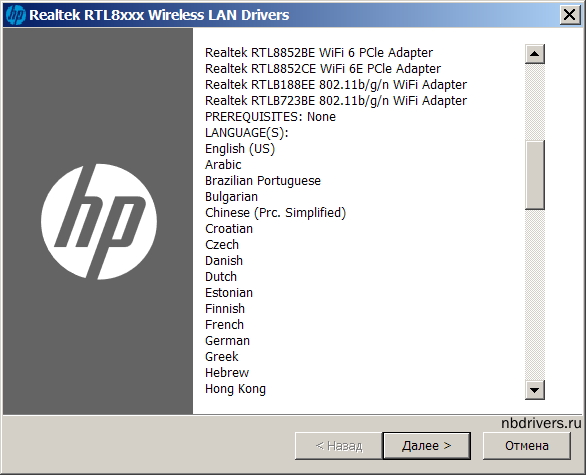Click the 'Danish' text

tap(224, 261)
